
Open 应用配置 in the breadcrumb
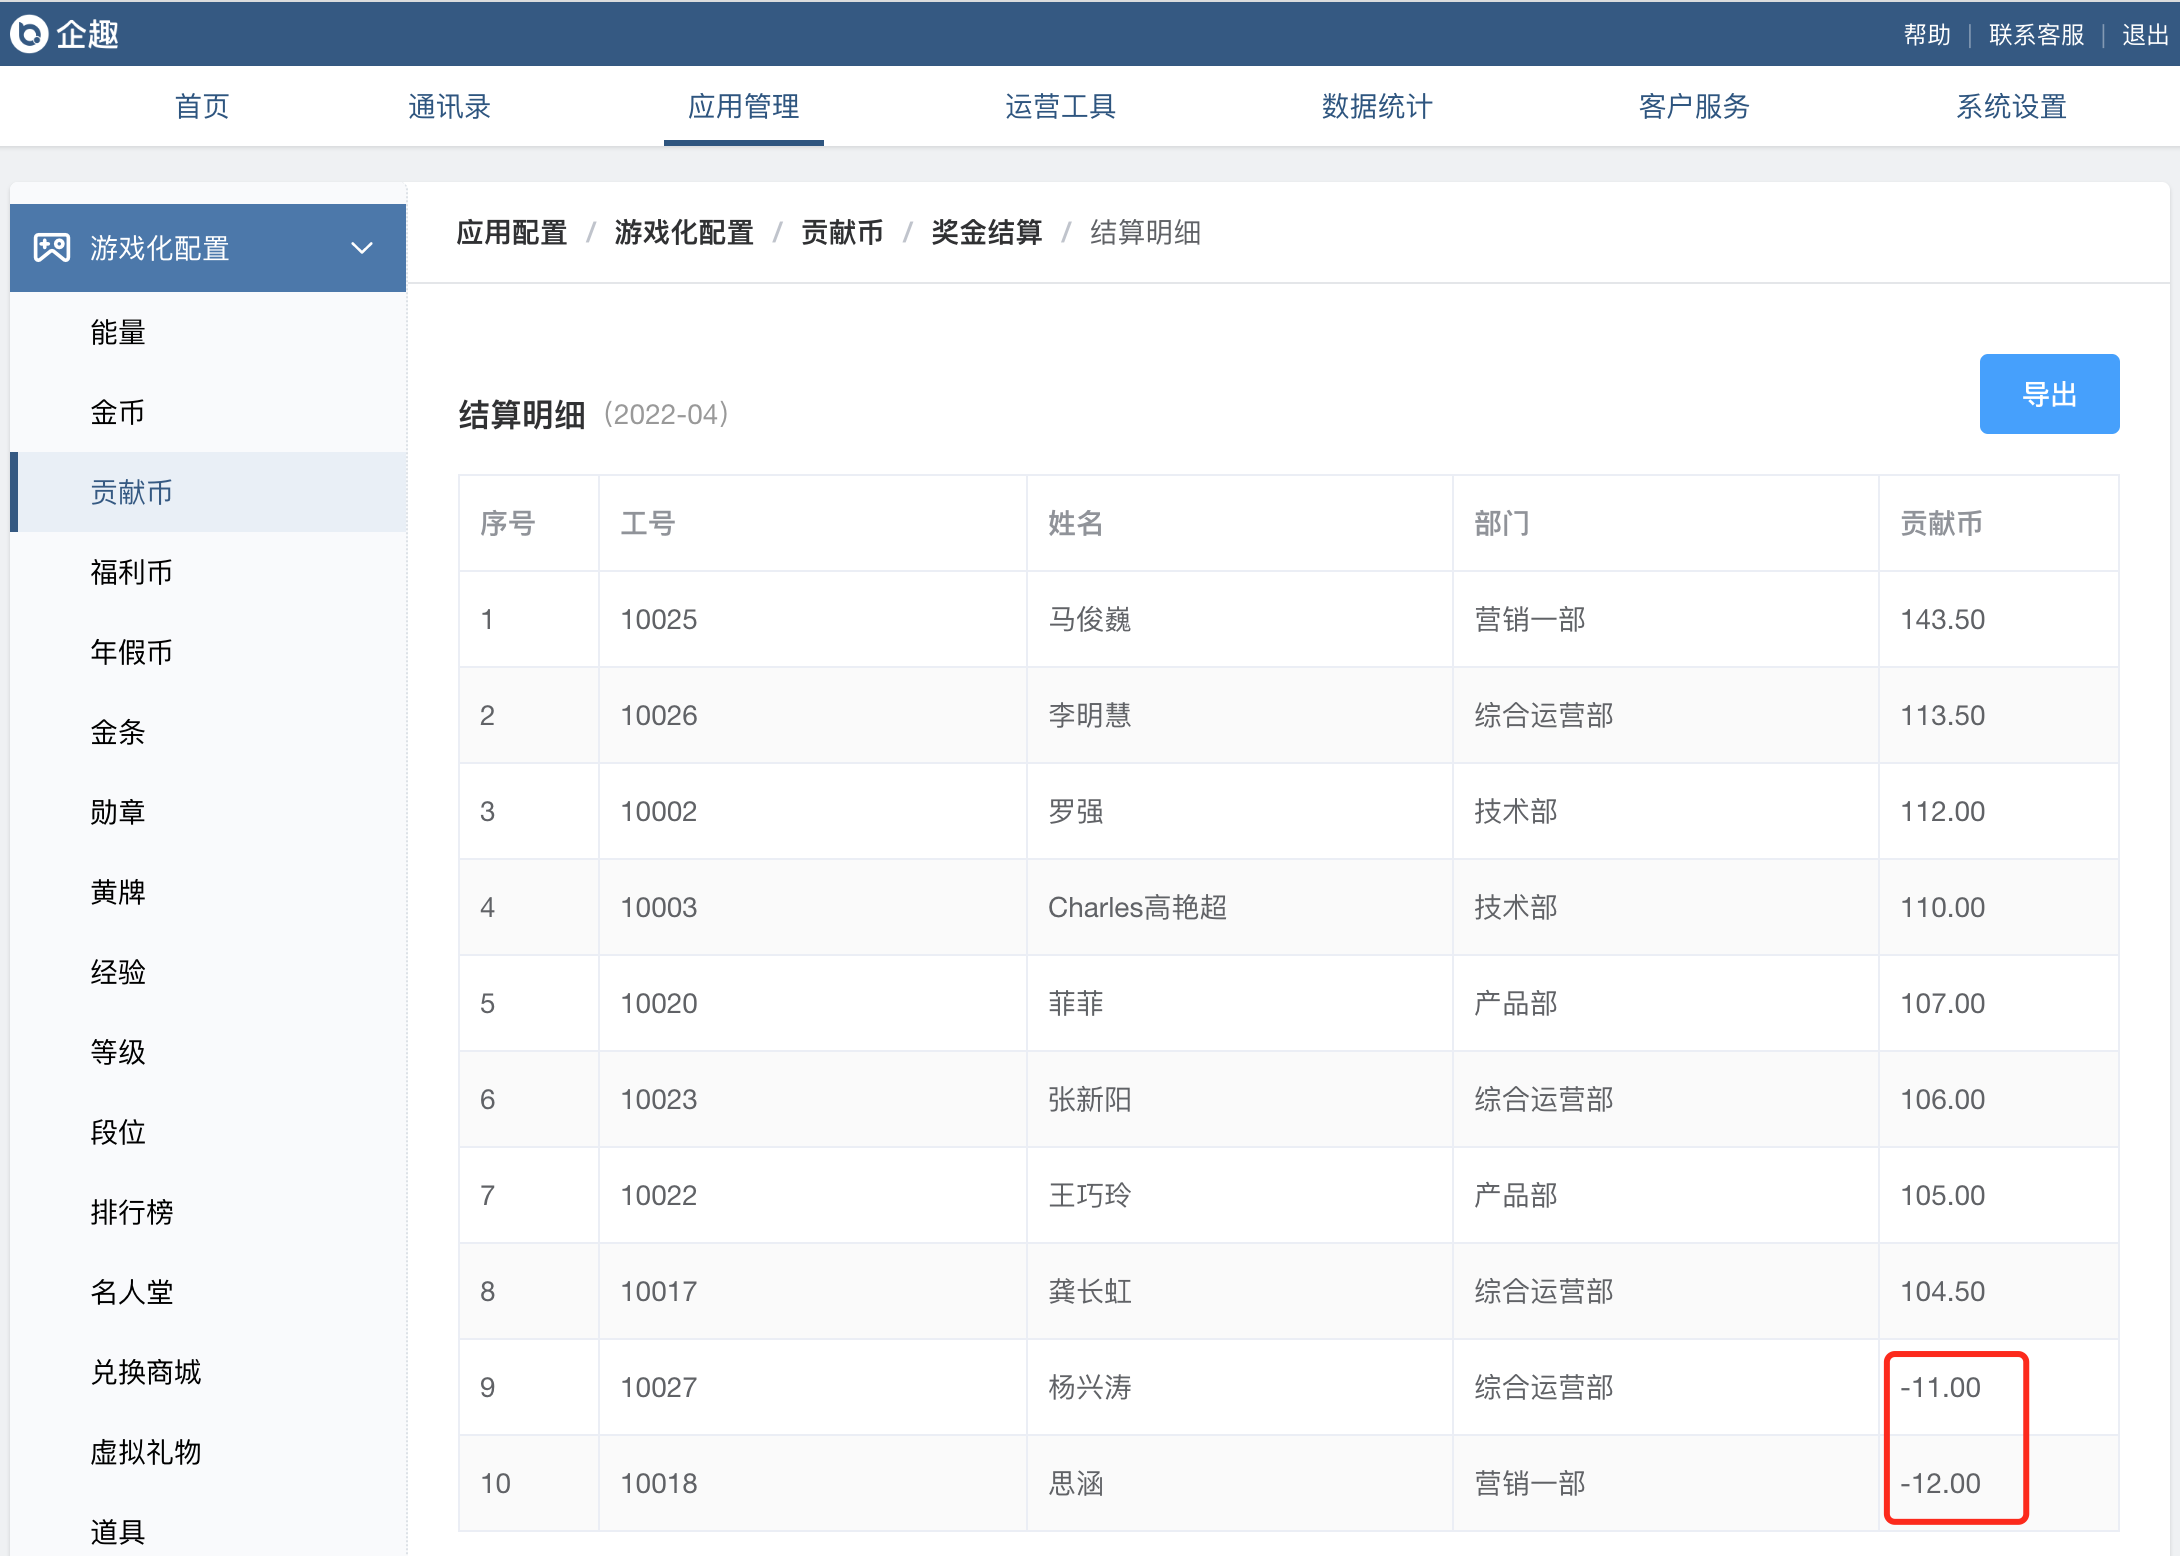(512, 233)
